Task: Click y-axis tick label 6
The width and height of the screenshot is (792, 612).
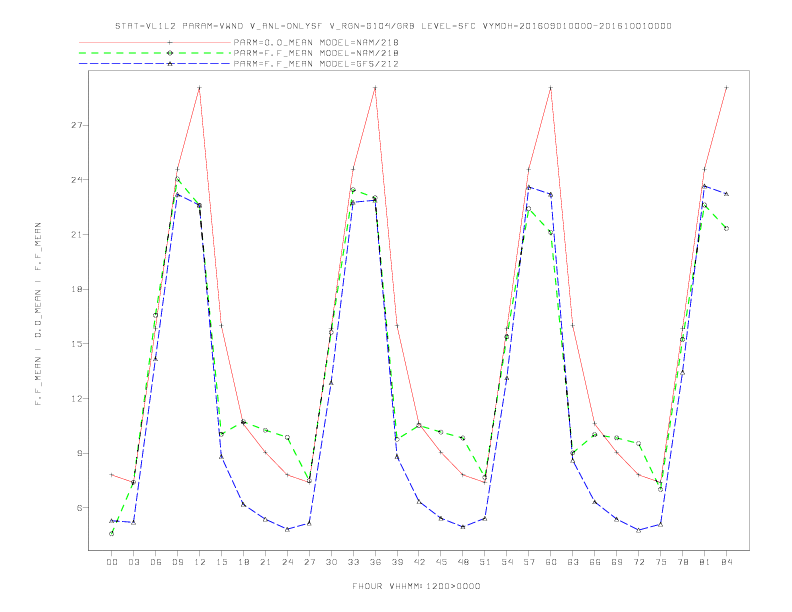Action: (x=79, y=507)
